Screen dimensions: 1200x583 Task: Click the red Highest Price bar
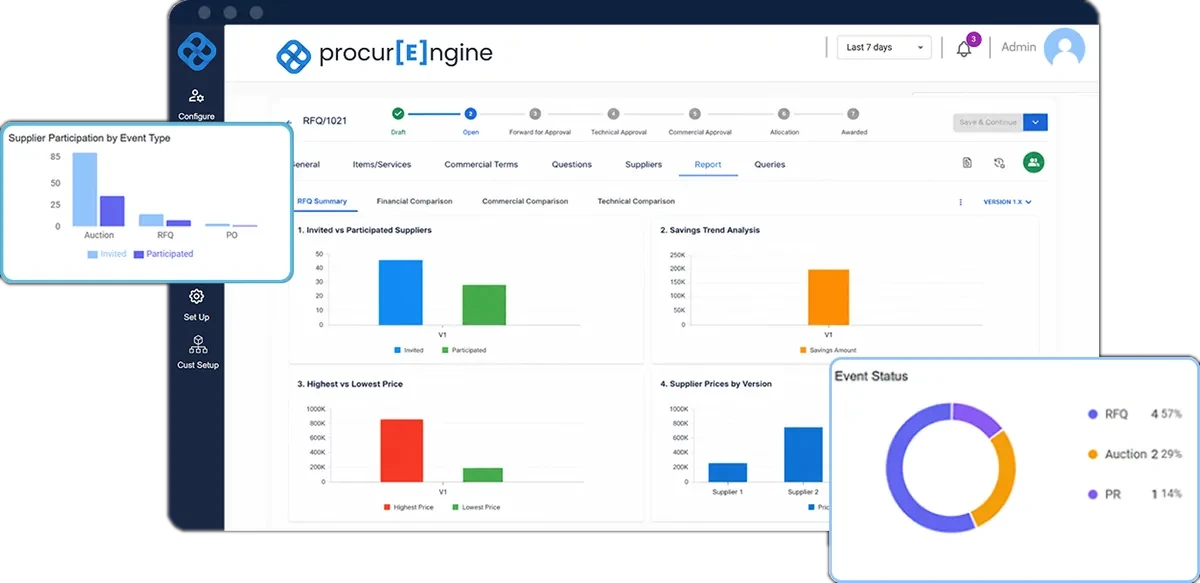(x=402, y=450)
